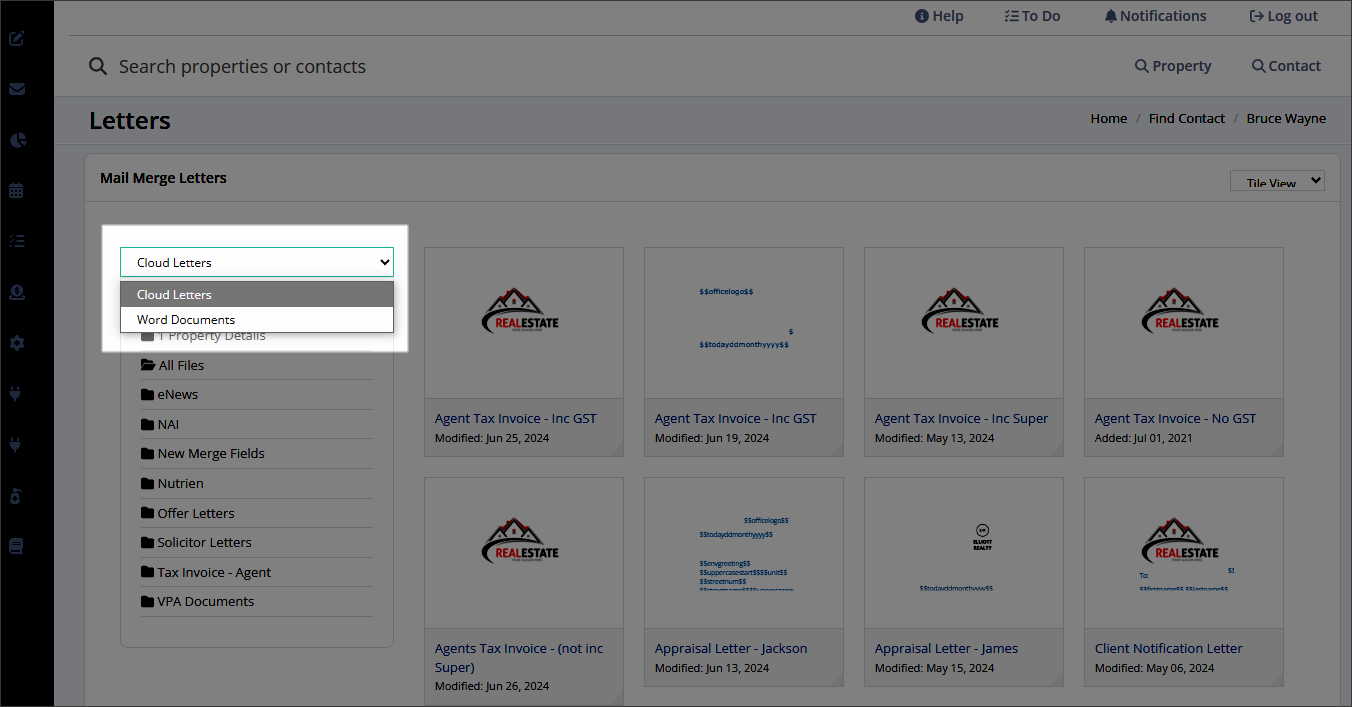
Task: Click the folder icon beside Solicitor Letters
Action: click(x=148, y=542)
